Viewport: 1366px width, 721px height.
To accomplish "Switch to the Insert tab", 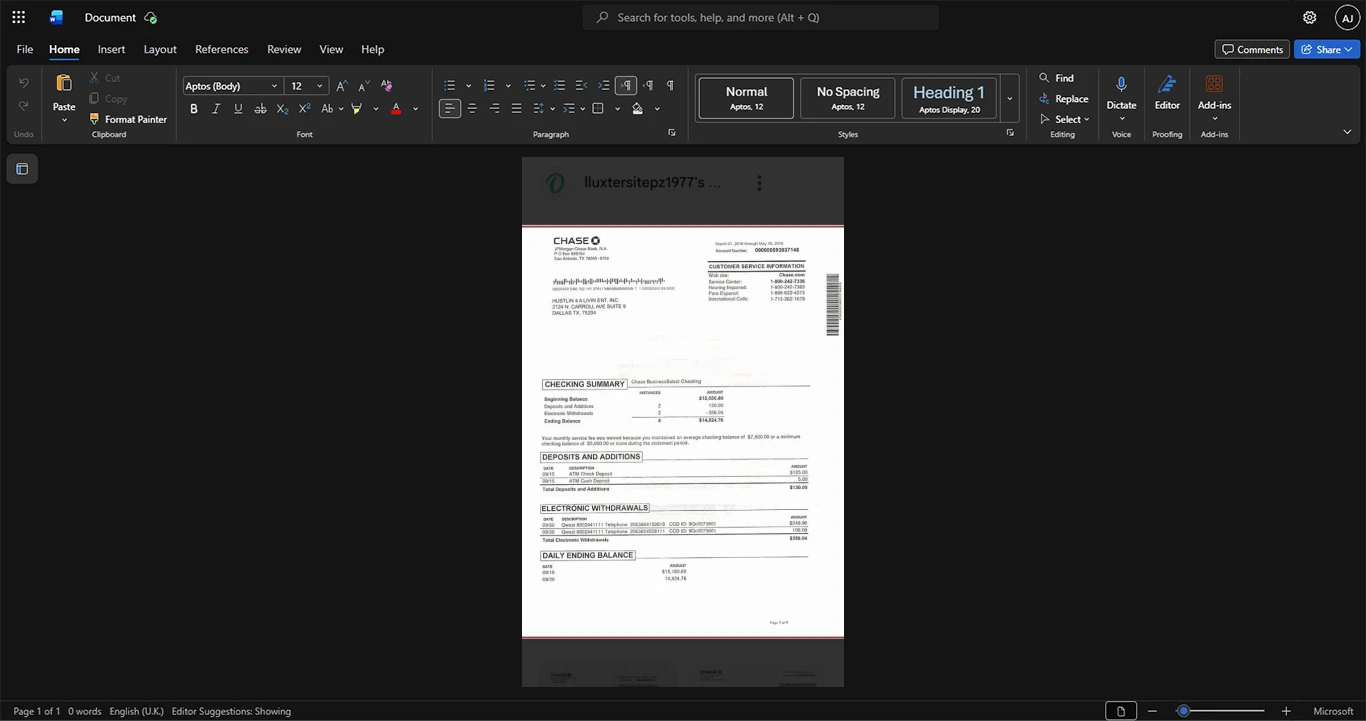I will [x=111, y=49].
